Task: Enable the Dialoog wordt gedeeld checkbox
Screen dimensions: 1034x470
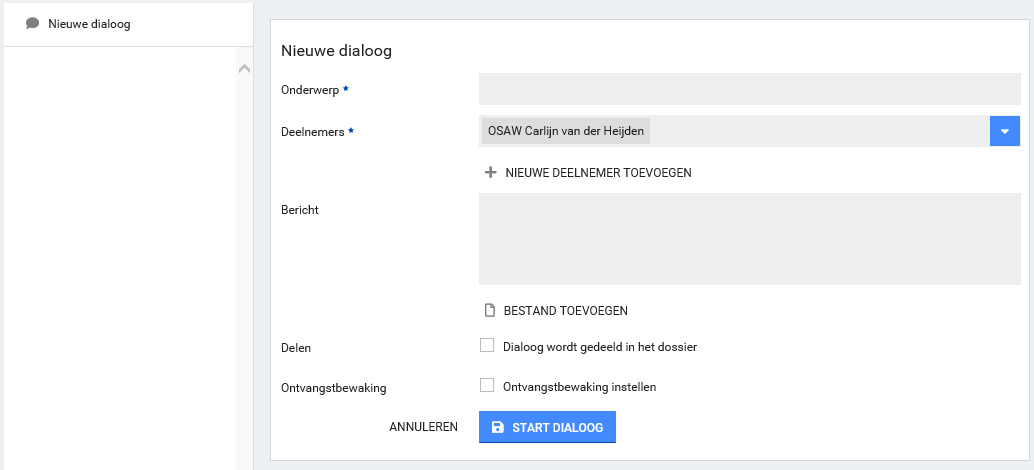Action: point(487,346)
